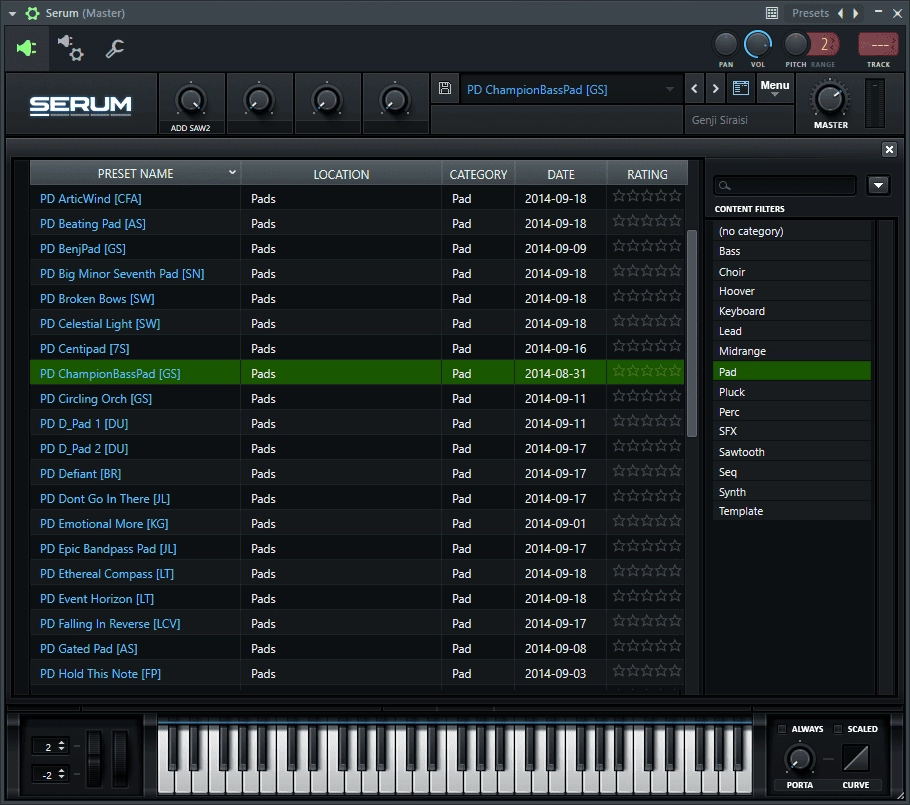Image resolution: width=910 pixels, height=805 pixels.
Task: Sort by LOCATION column header
Action: (x=341, y=174)
